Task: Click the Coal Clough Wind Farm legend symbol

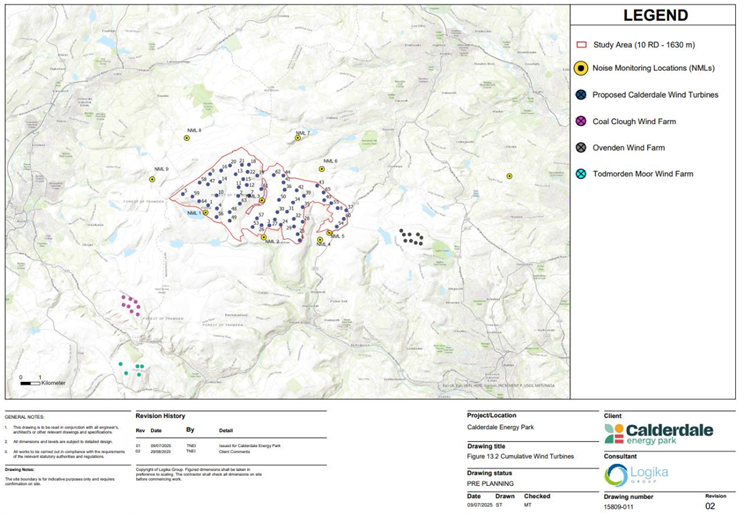Action: pyautogui.click(x=581, y=121)
